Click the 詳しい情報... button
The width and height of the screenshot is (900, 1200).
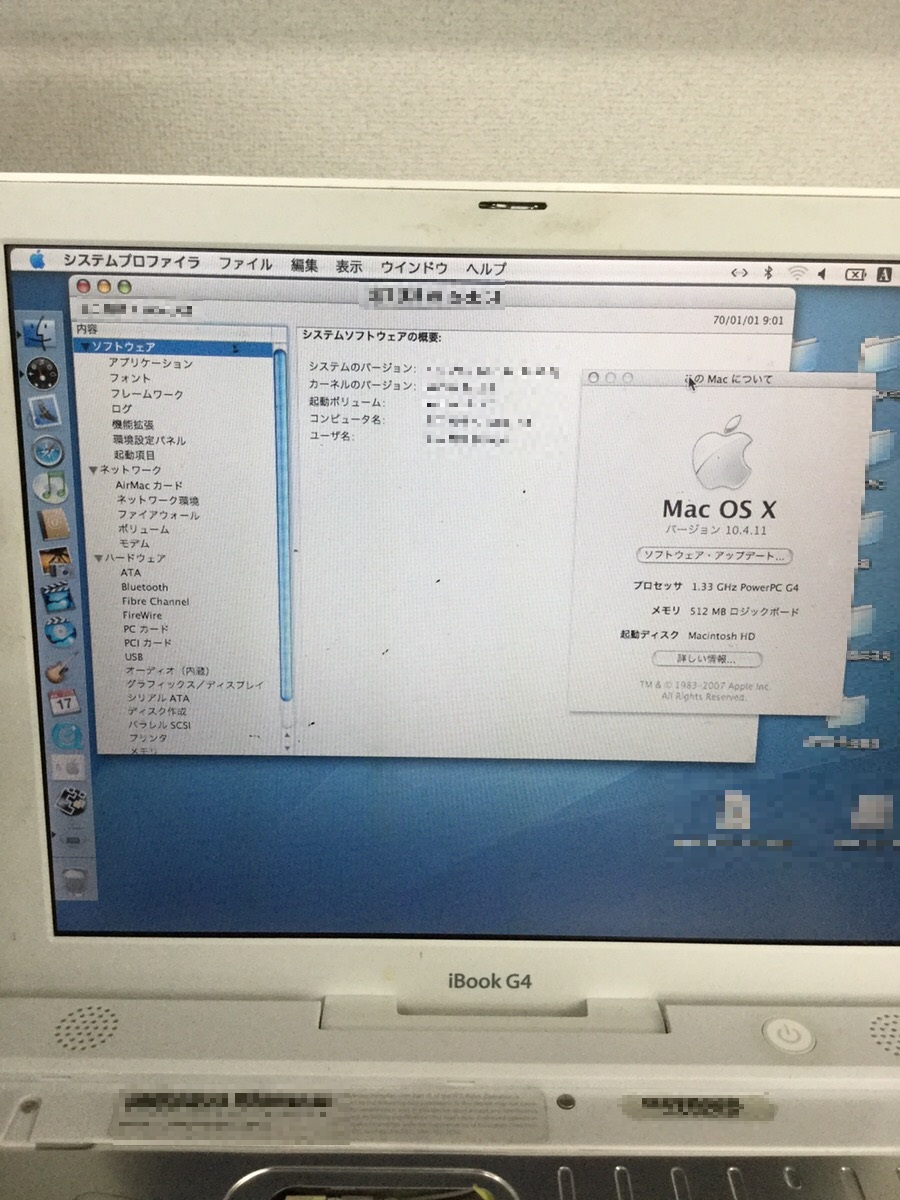[x=707, y=659]
